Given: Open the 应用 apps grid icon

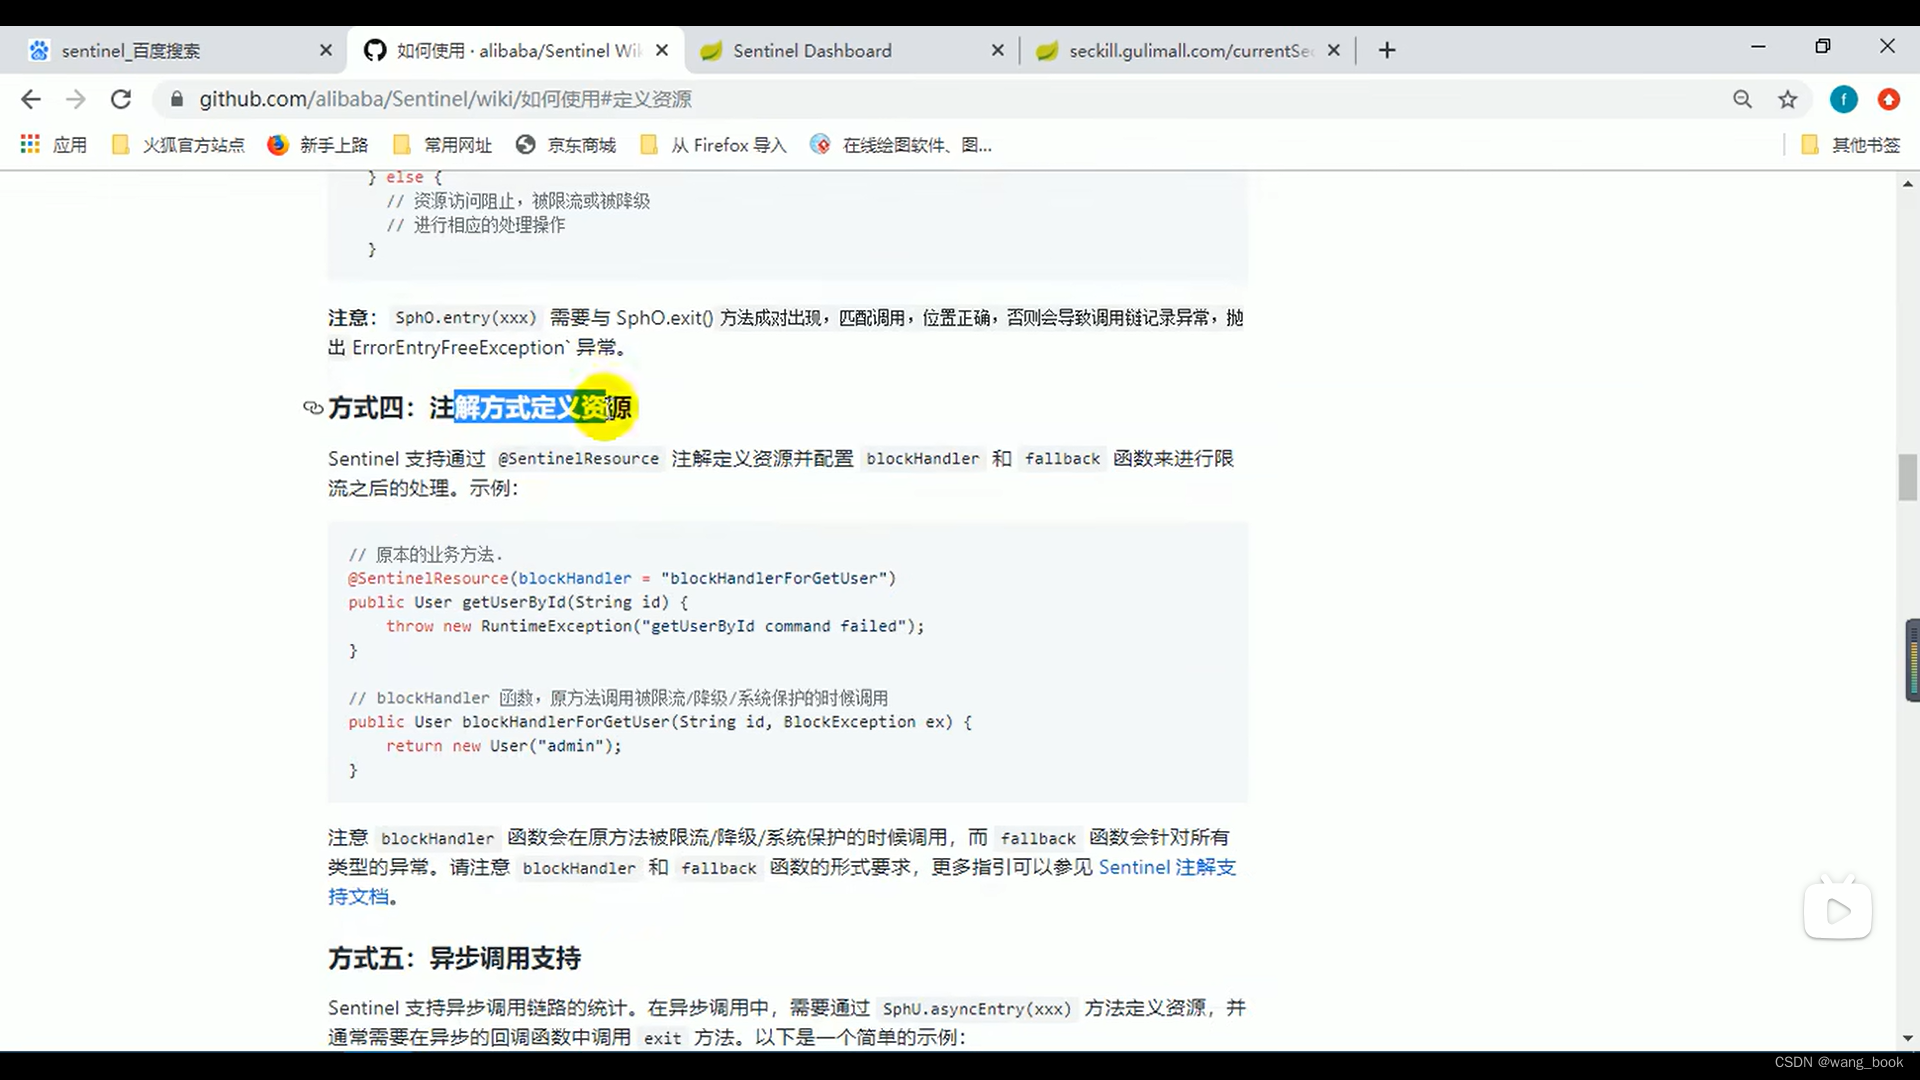Looking at the screenshot, I should pos(30,144).
